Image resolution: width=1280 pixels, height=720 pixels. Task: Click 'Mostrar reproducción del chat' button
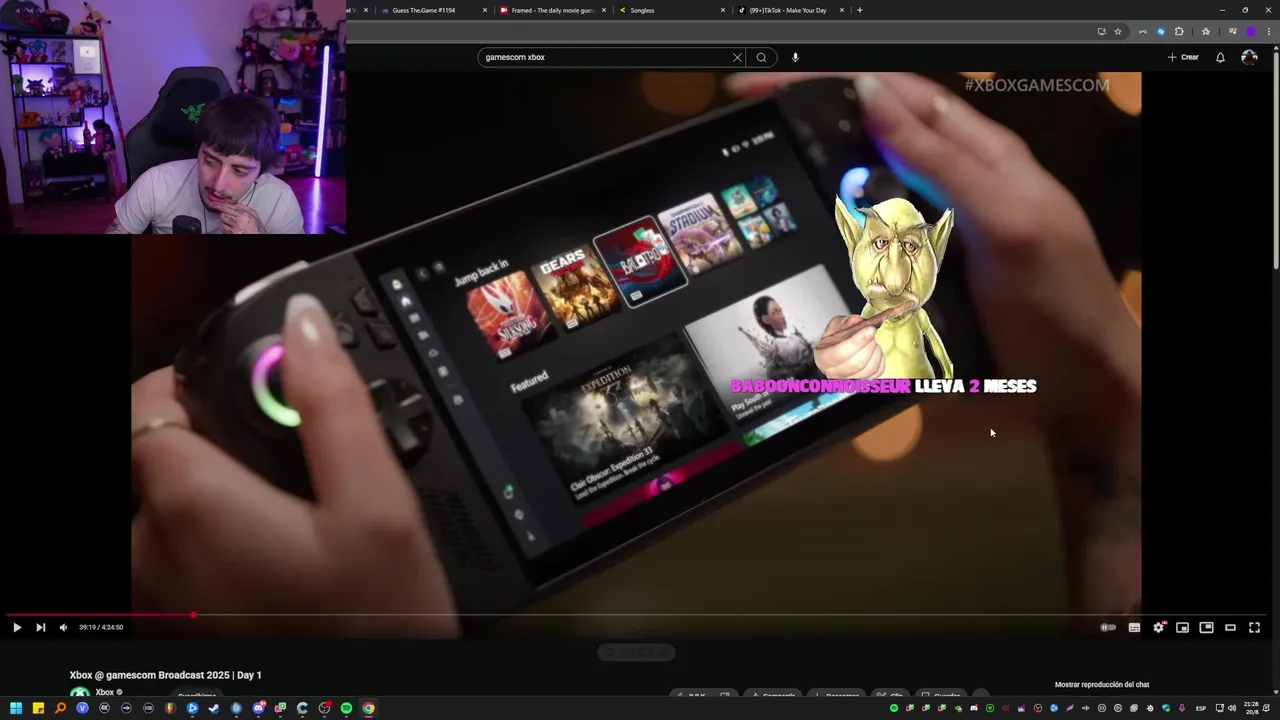[1102, 685]
